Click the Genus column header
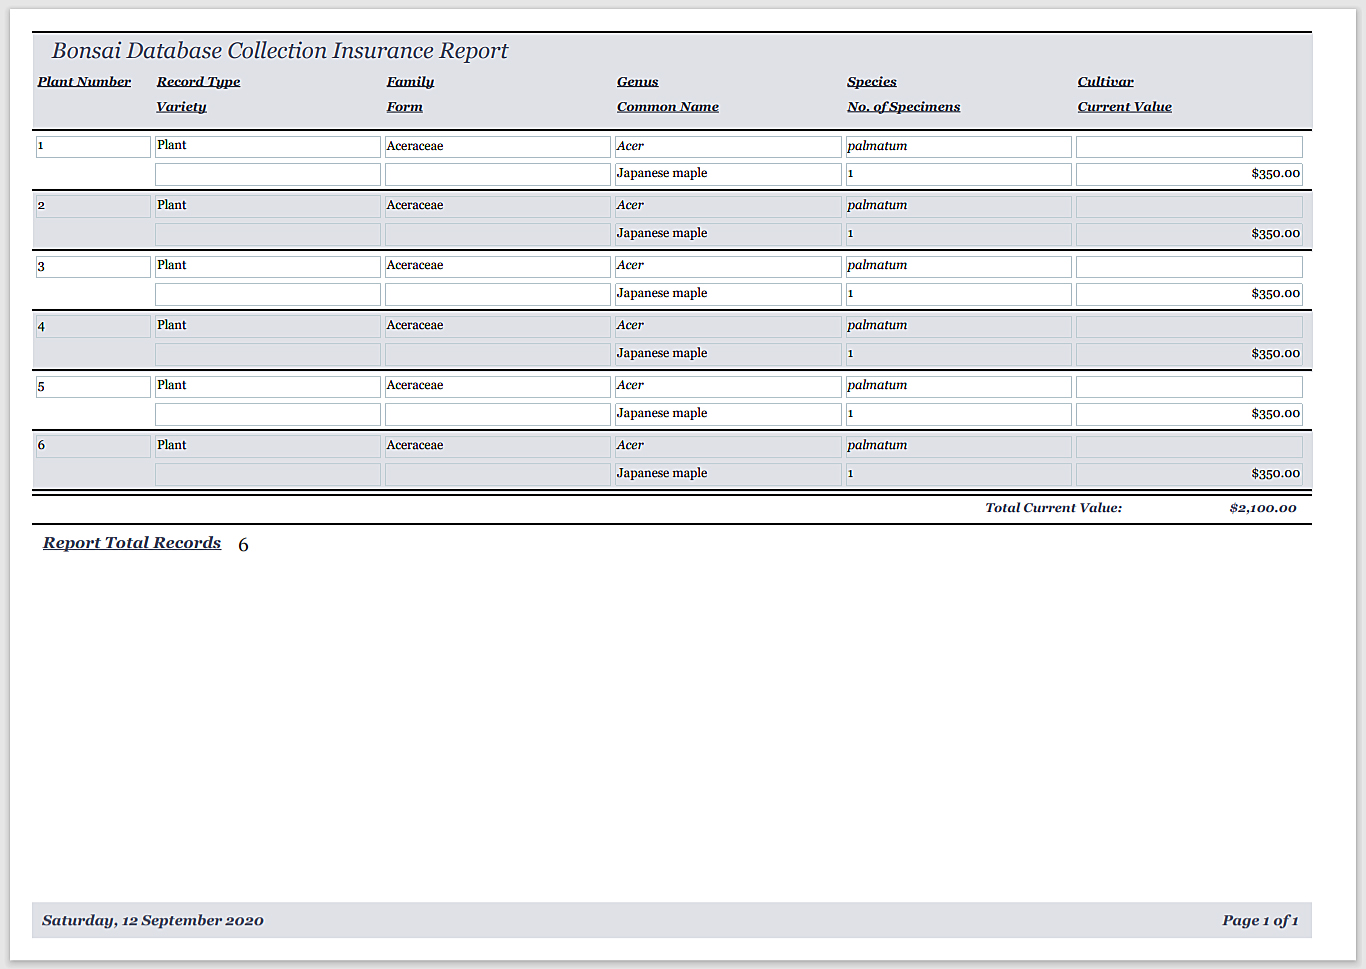 pyautogui.click(x=637, y=82)
